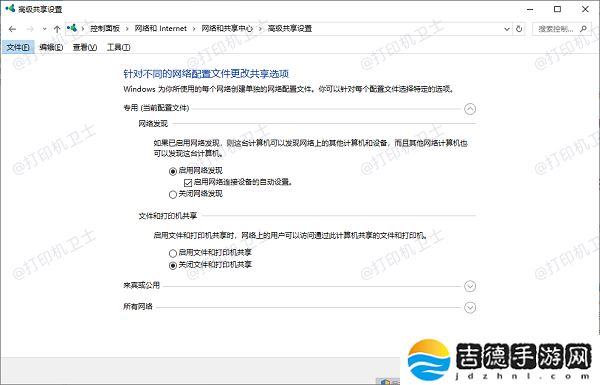600x385 pixels.
Task: Click the title bar window icon
Action: [x=10, y=8]
